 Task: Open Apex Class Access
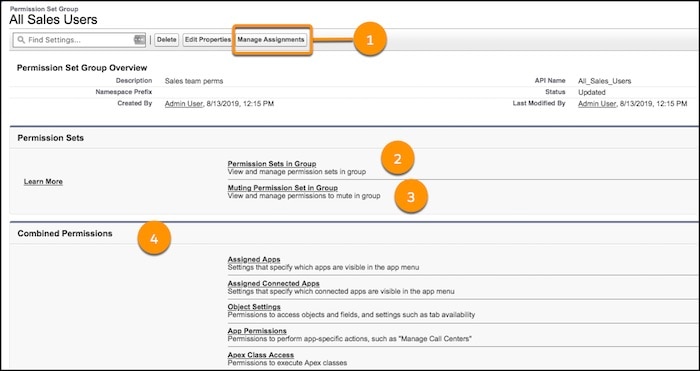(261, 355)
